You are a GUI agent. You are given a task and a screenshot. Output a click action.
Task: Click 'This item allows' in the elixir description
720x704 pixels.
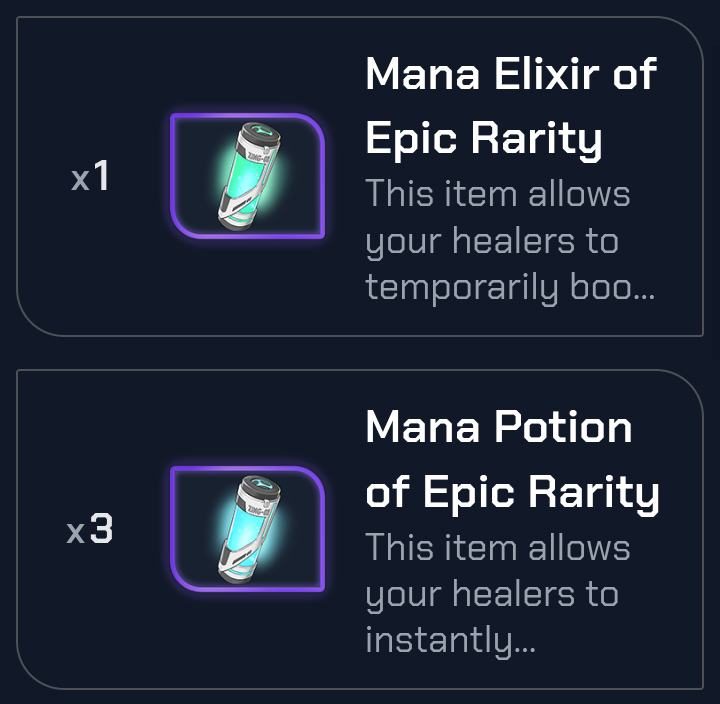(497, 193)
